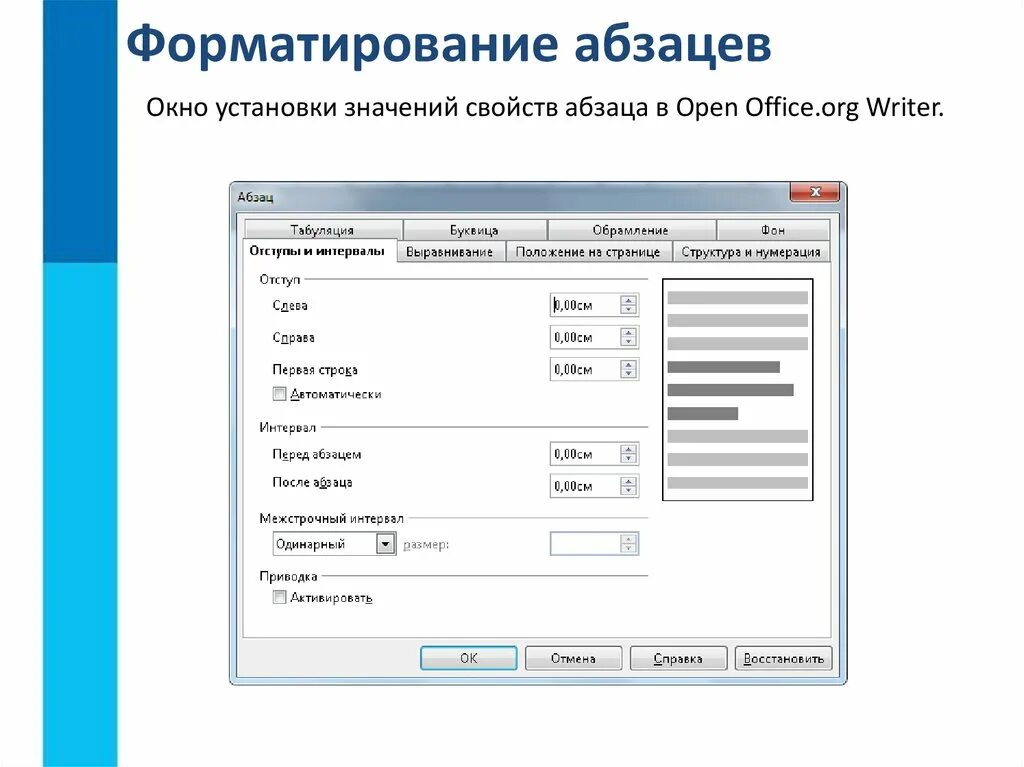
Task: Go to Положение на странице tab
Action: tap(588, 252)
